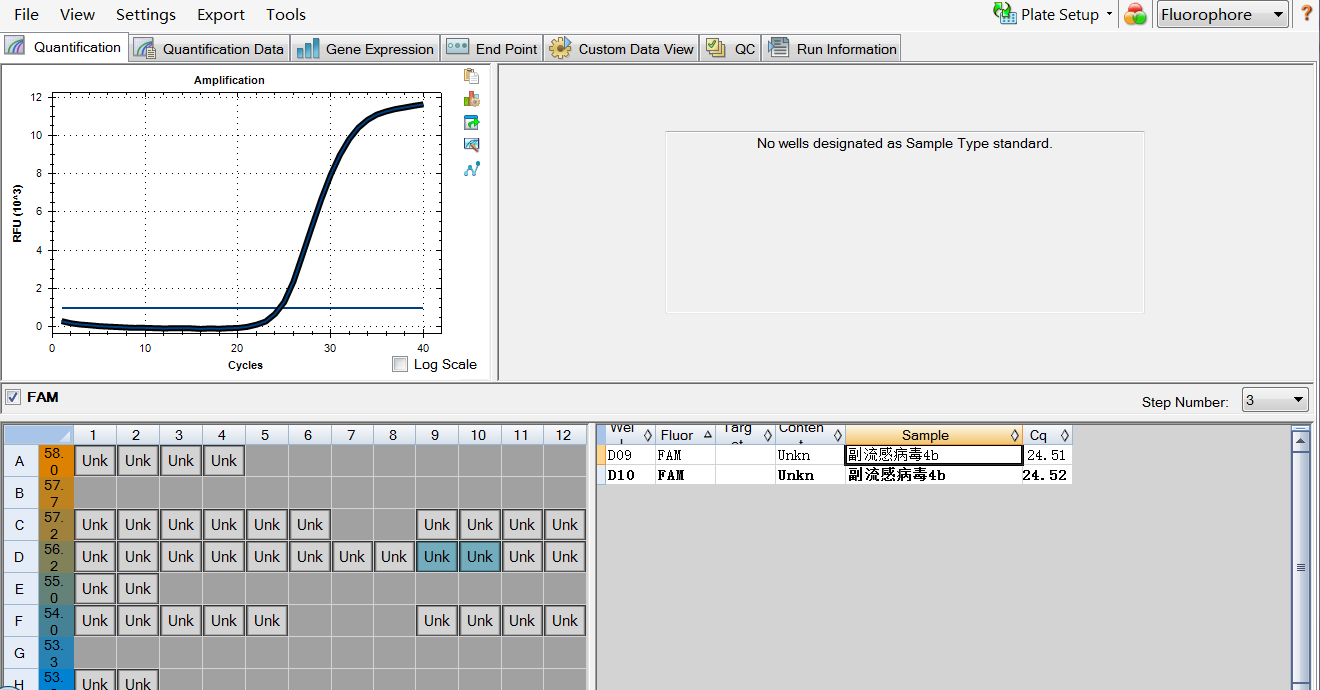Select well C6 in the plate grid
Image resolution: width=1320 pixels, height=690 pixels.
310,524
